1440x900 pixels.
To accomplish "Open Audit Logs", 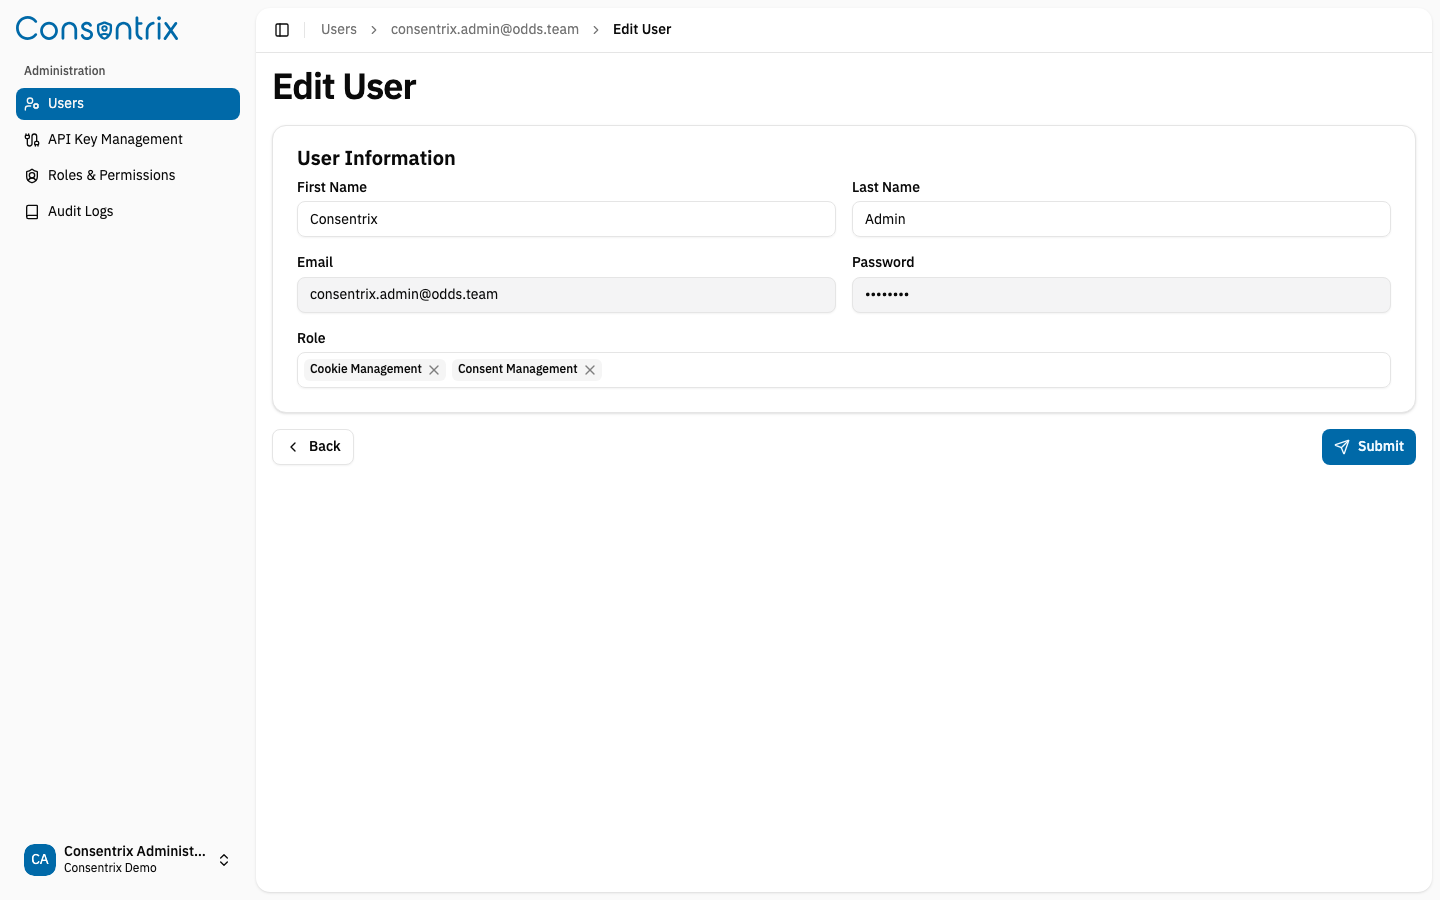I will (x=128, y=212).
